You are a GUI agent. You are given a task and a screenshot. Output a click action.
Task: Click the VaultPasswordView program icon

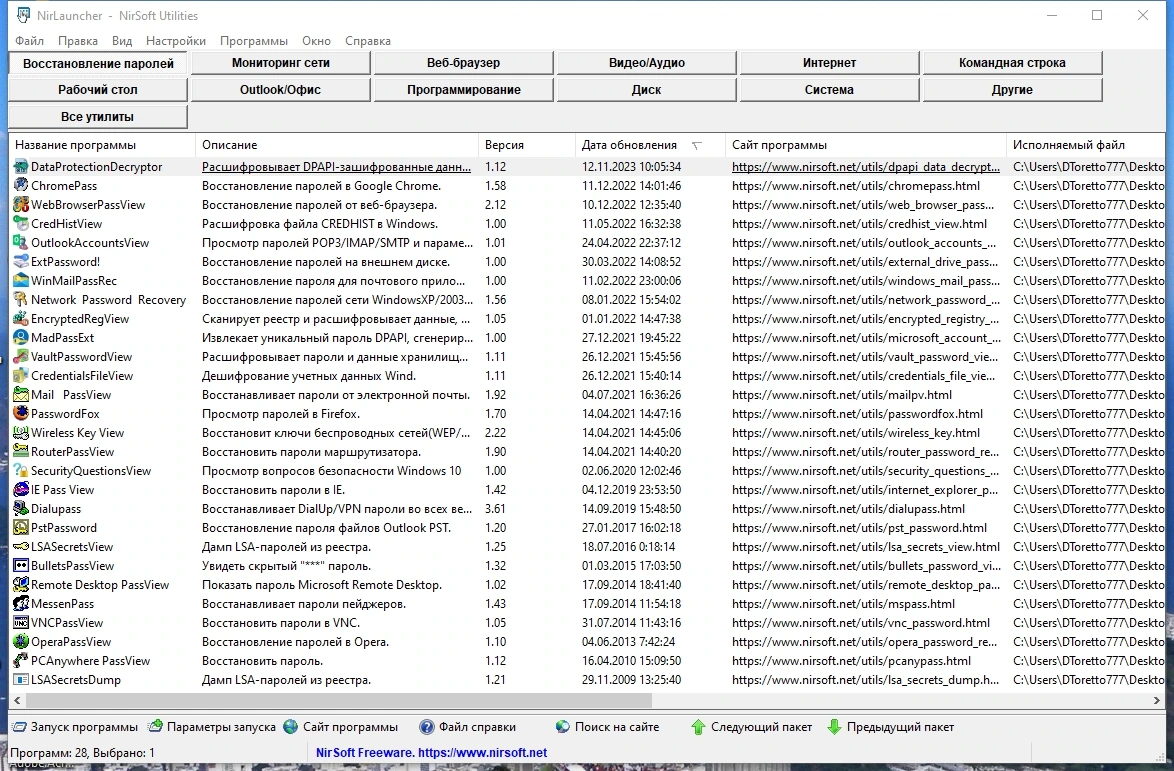coord(21,357)
